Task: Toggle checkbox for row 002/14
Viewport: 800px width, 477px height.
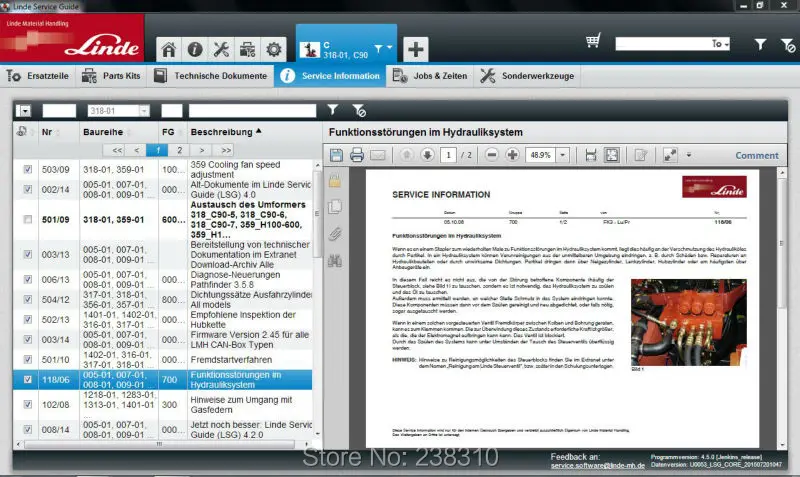Action: 28,189
